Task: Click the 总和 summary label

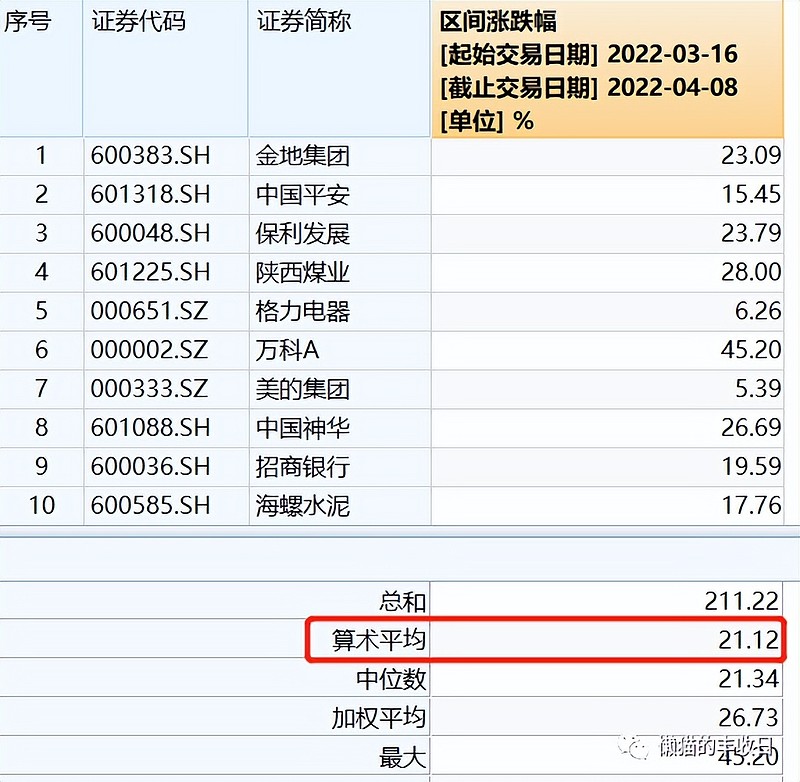Action: 402,601
